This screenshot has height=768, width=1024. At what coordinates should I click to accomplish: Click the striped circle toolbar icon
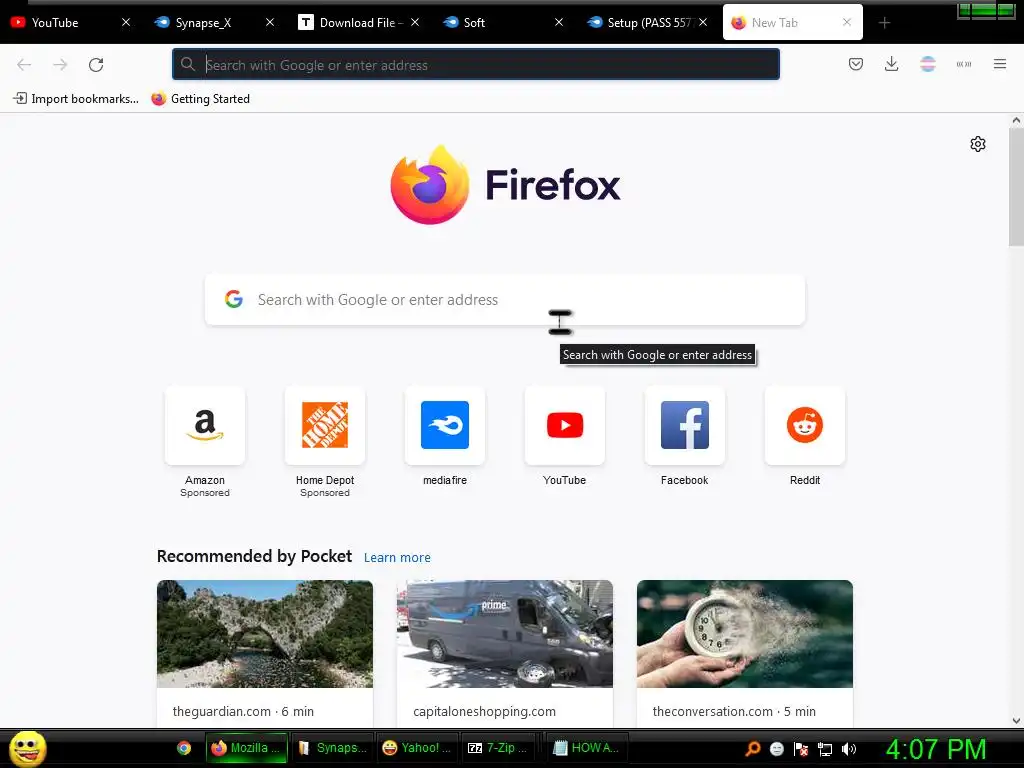point(928,64)
